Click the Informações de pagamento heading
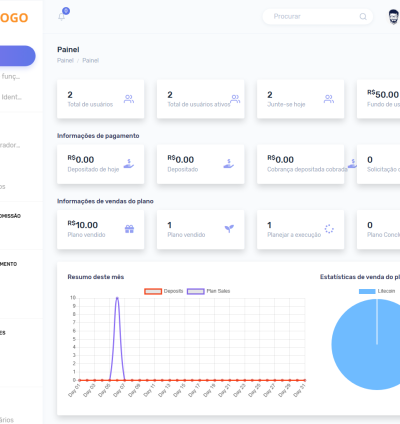The height and width of the screenshot is (424, 400). click(x=98, y=136)
